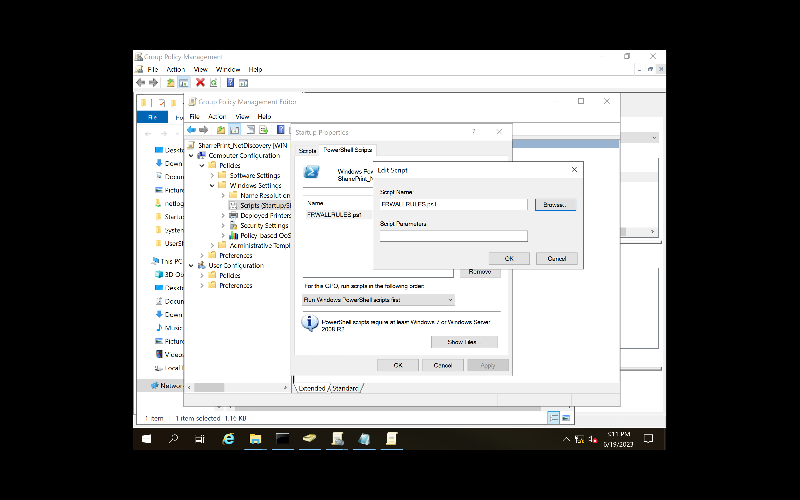Click Up one level icon in Group Policy Management toolbar
The width and height of the screenshot is (800, 500).
pos(170,83)
